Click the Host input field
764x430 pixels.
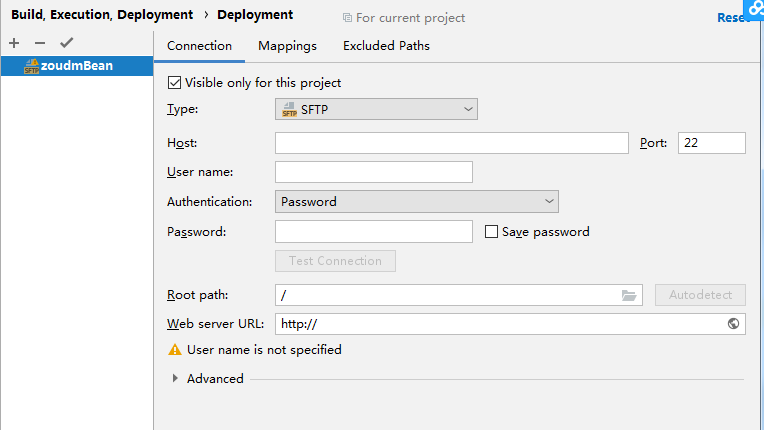451,143
